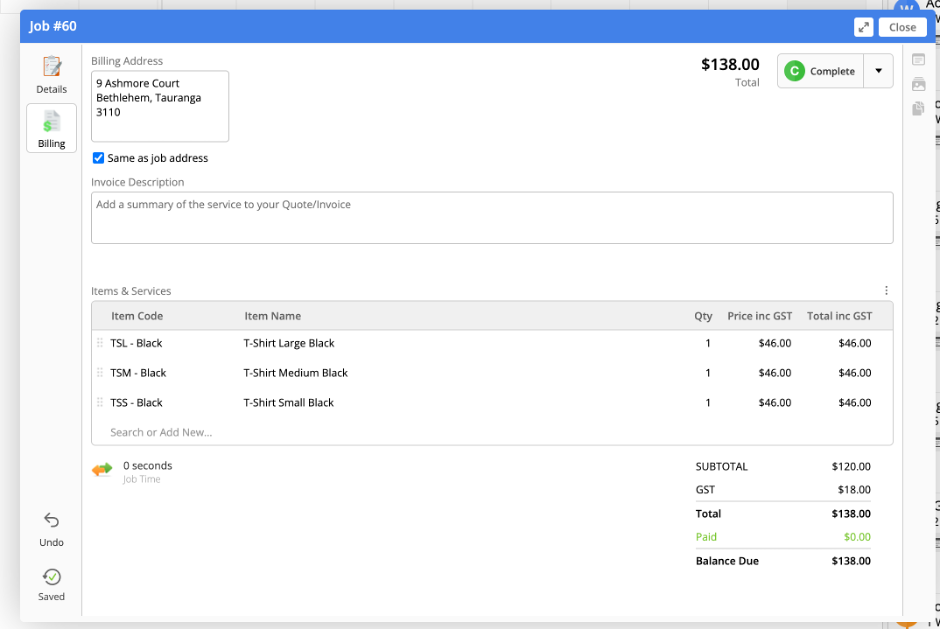Click the Price inc GST header

(x=759, y=316)
